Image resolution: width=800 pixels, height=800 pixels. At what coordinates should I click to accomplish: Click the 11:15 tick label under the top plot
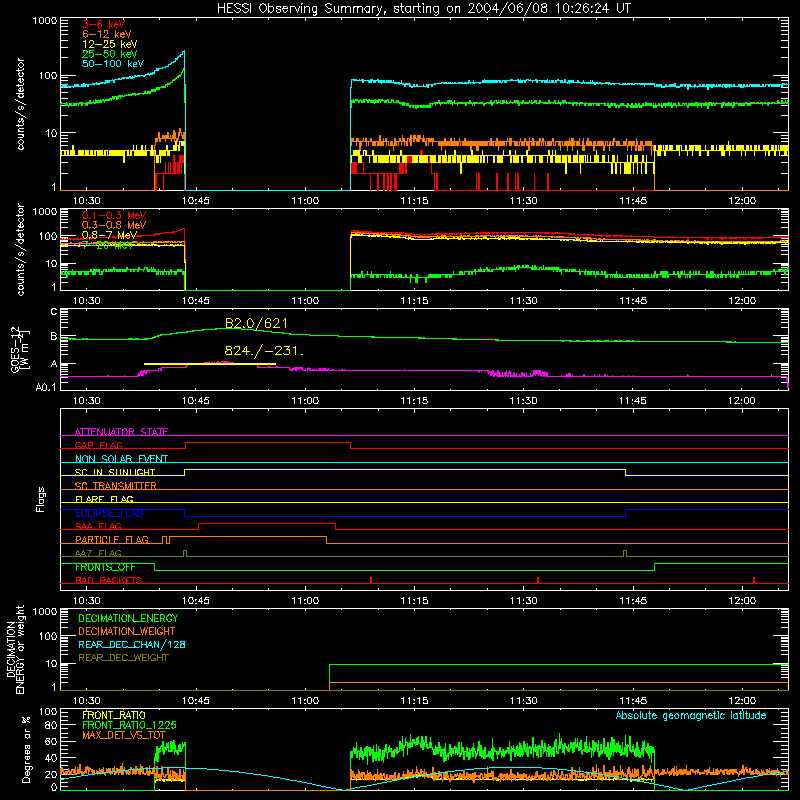point(414,201)
